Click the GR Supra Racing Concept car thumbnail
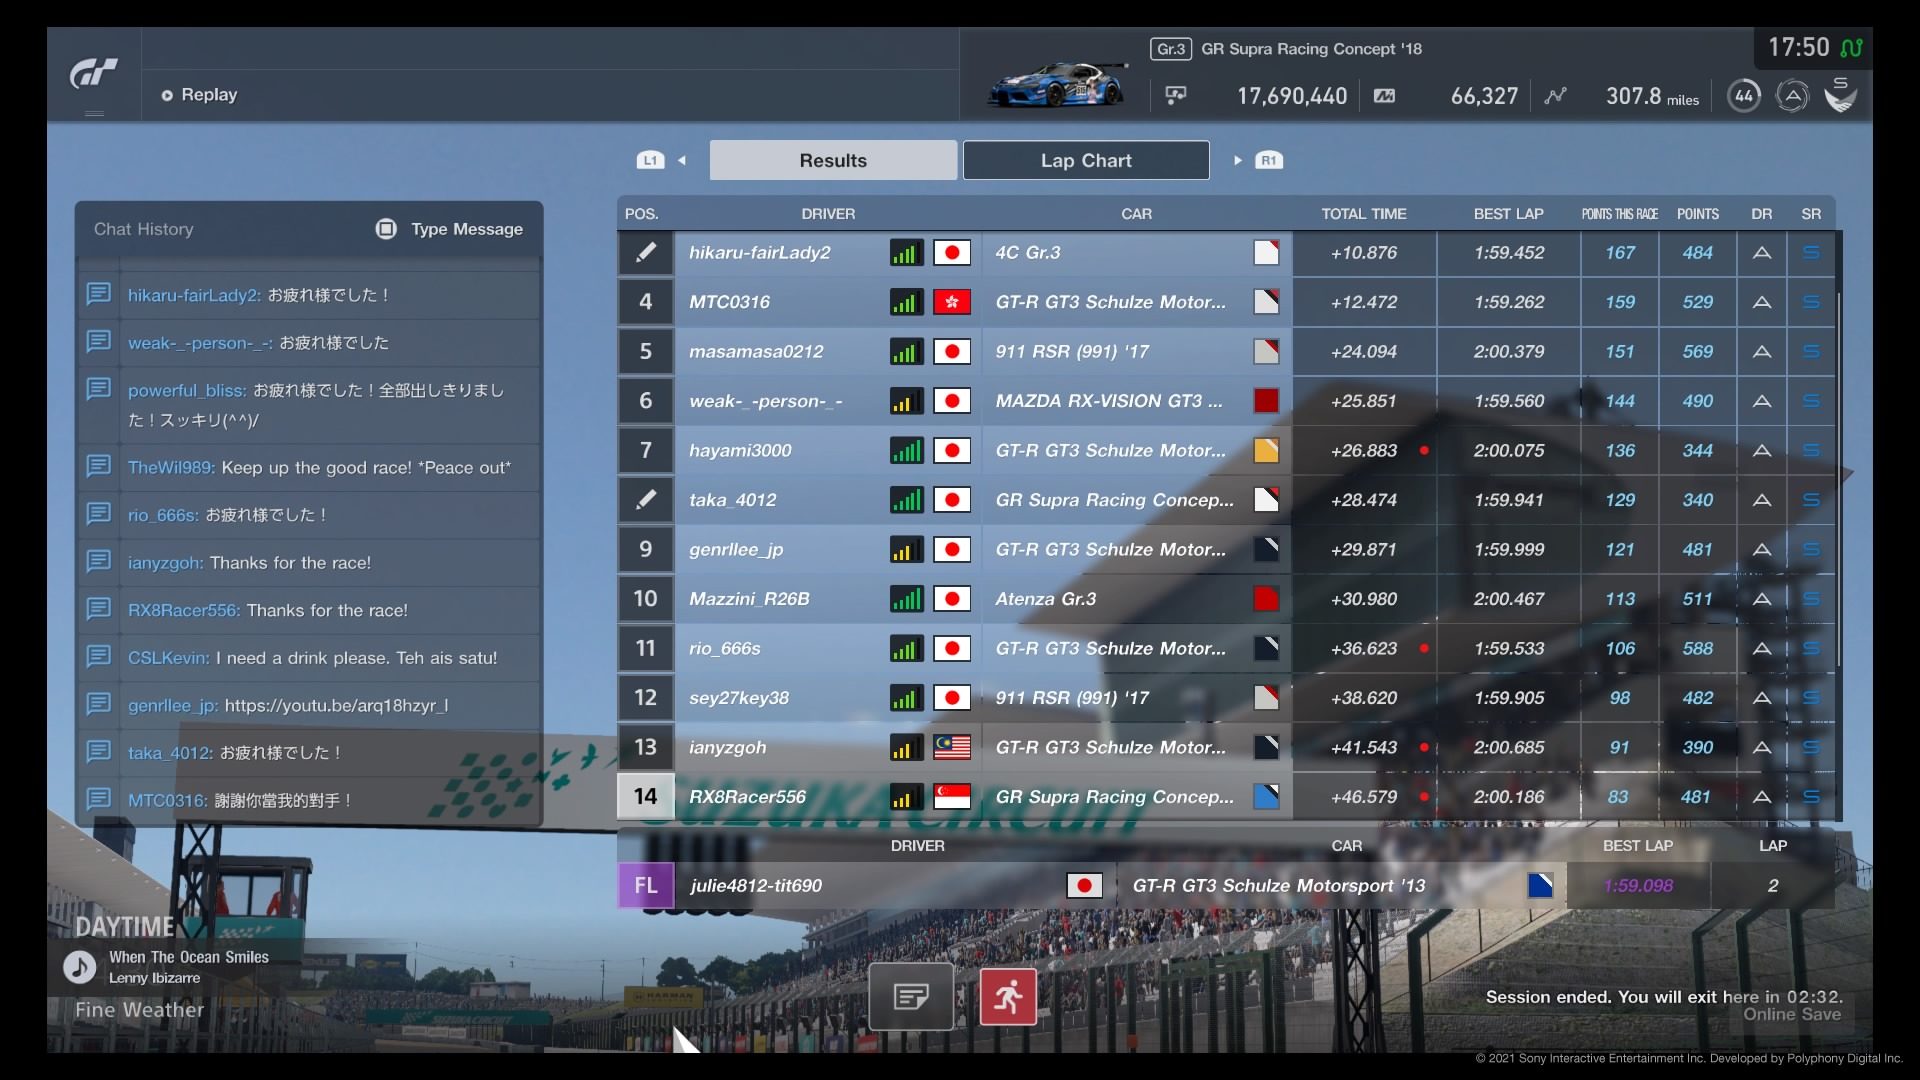Viewport: 1920px width, 1080px height. point(1058,85)
